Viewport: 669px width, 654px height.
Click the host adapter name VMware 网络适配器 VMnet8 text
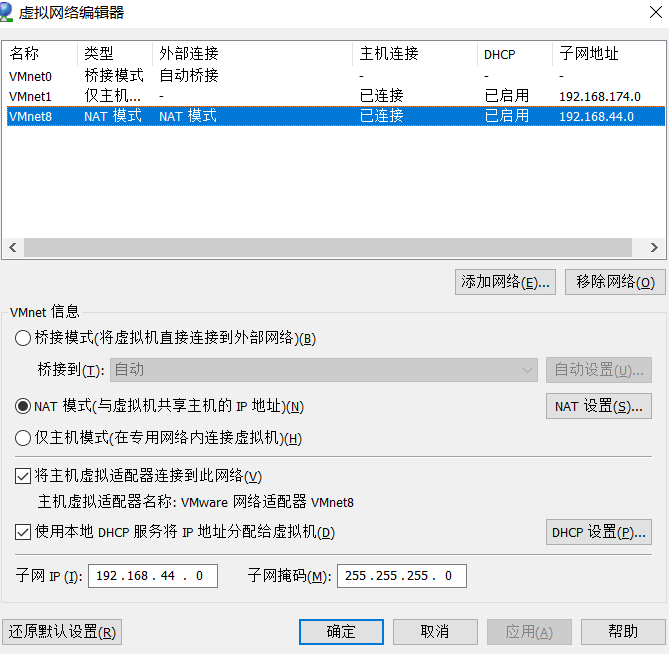click(x=268, y=502)
